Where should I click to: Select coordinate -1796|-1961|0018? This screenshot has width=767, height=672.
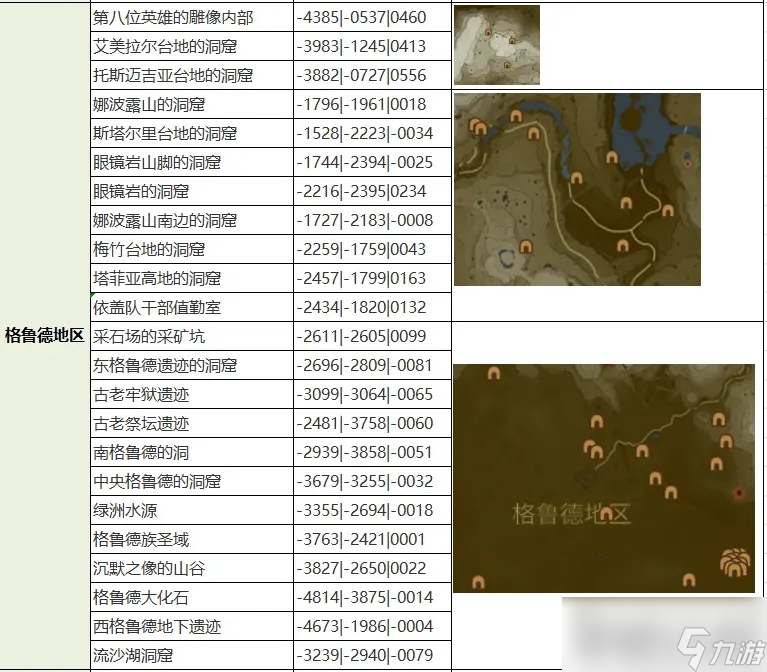(x=361, y=104)
